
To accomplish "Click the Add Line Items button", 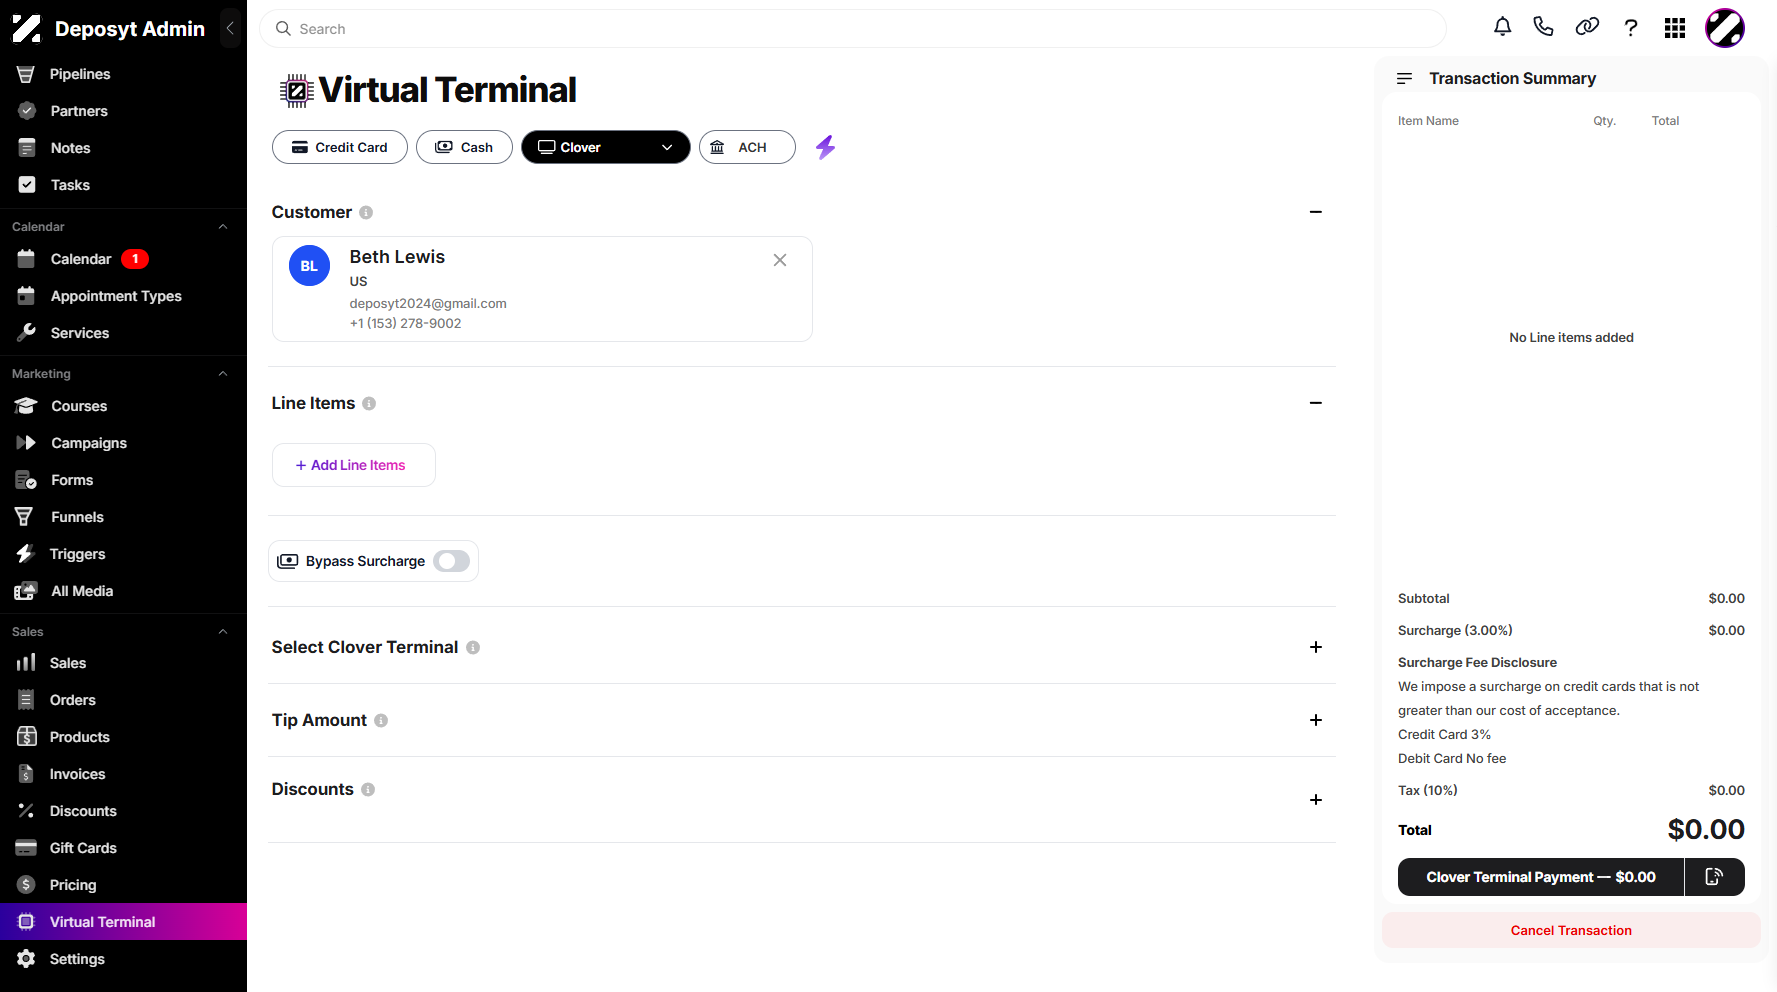I will (354, 465).
